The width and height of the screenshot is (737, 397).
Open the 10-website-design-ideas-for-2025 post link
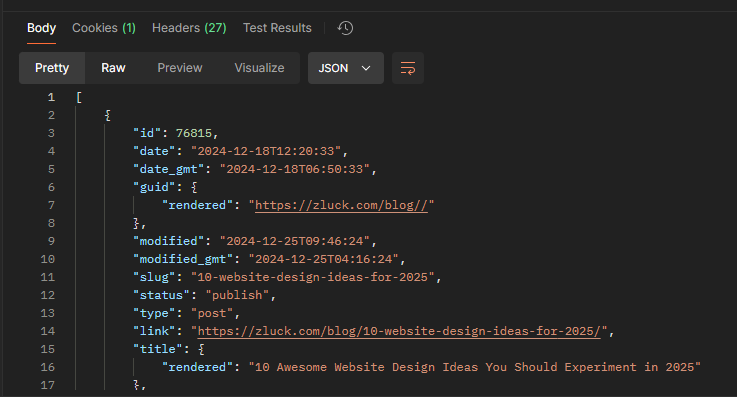(399, 331)
